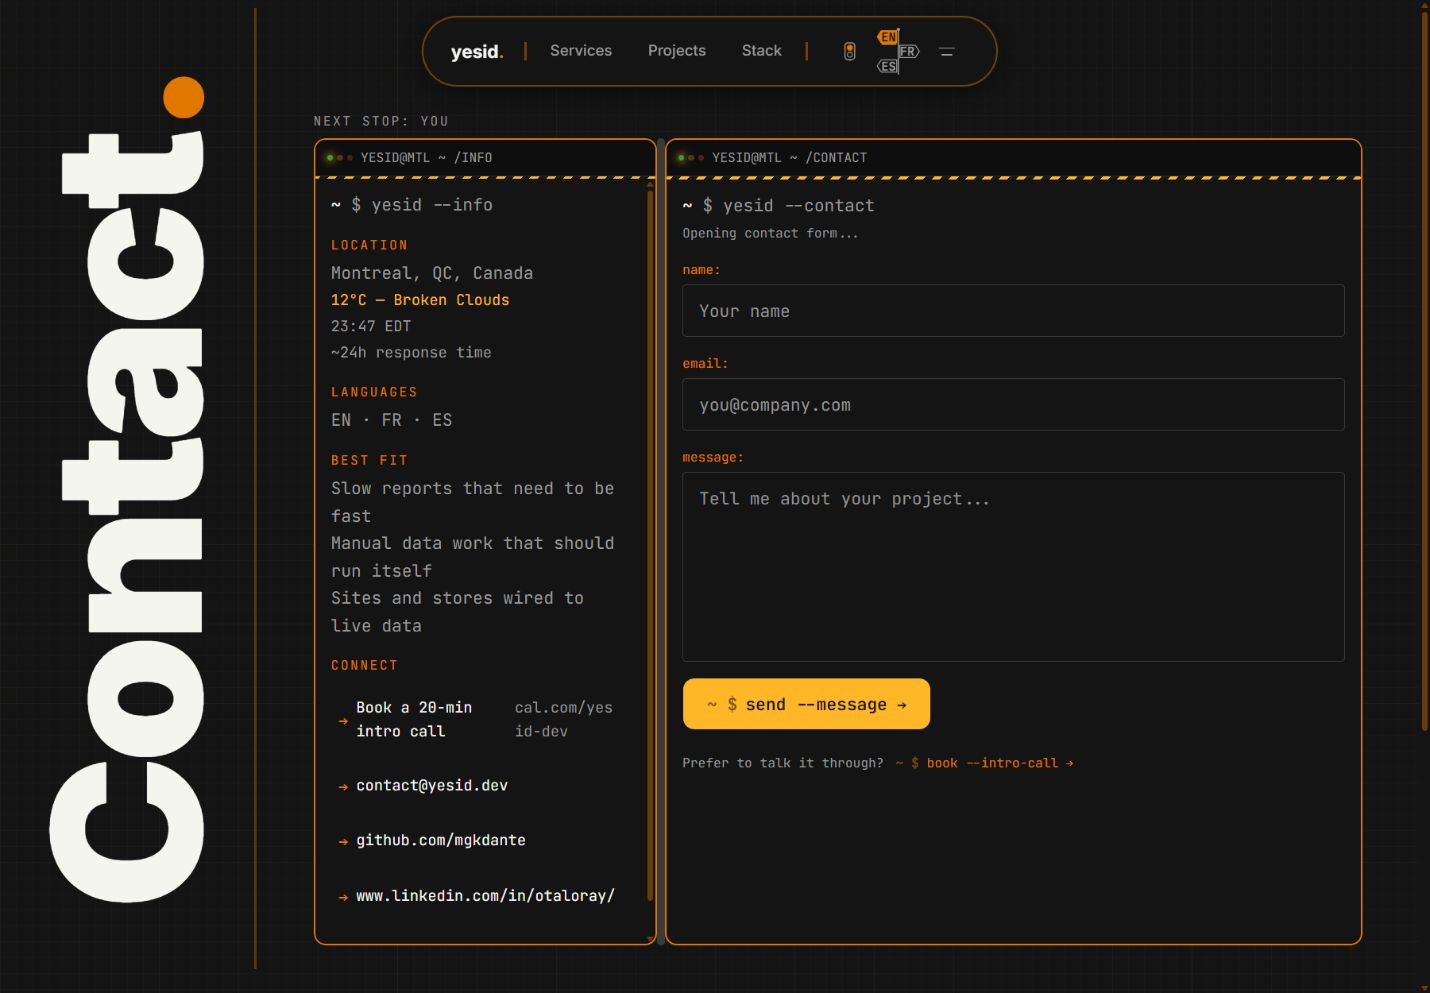Select the Montreal, QC, Canada text

point(432,273)
